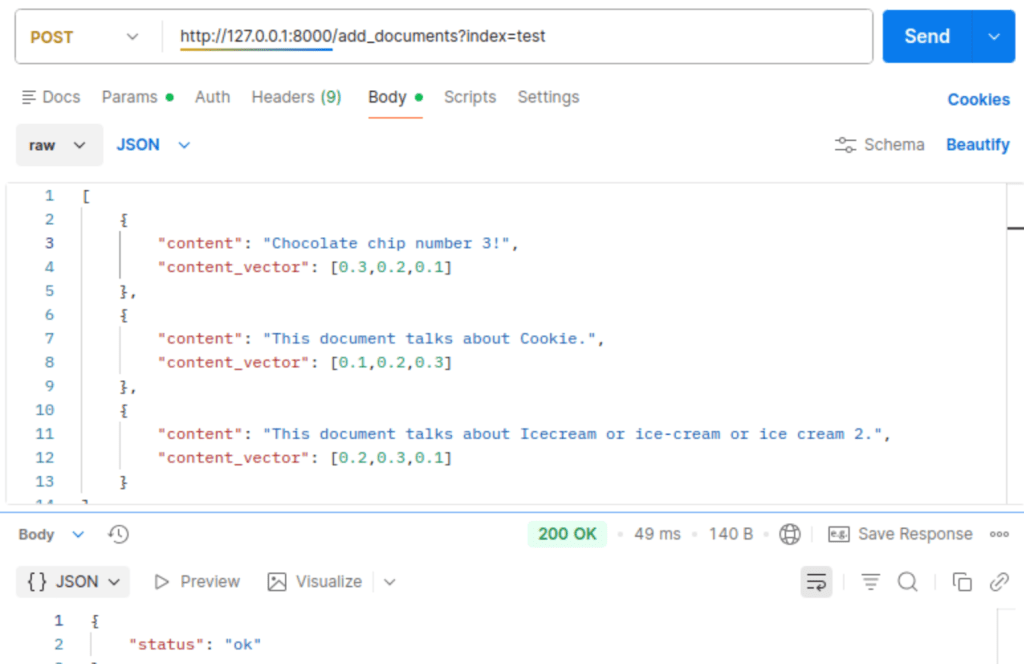
Task: Open the Cookies link
Action: (x=978, y=99)
